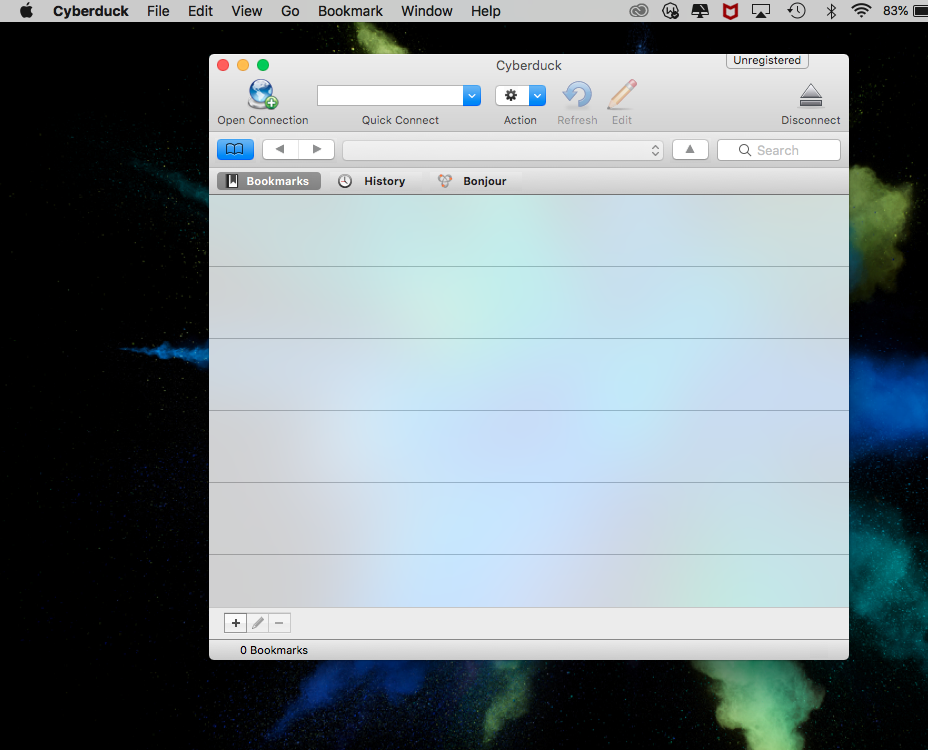Open the Window menu

pos(427,11)
